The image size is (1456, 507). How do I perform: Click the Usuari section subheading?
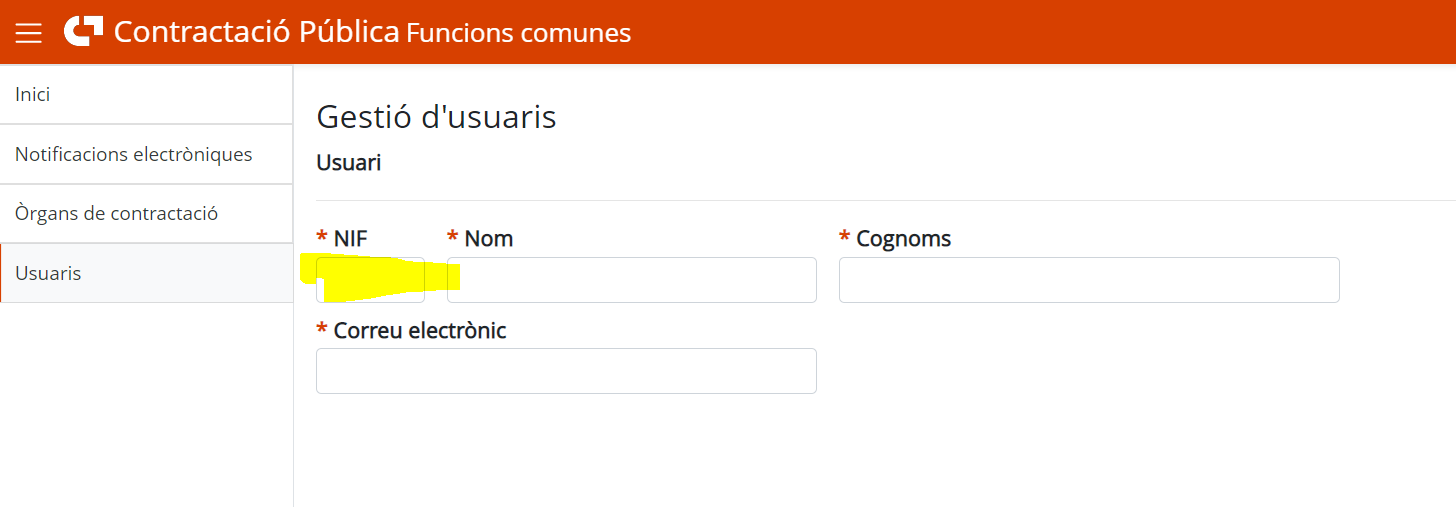click(x=349, y=162)
